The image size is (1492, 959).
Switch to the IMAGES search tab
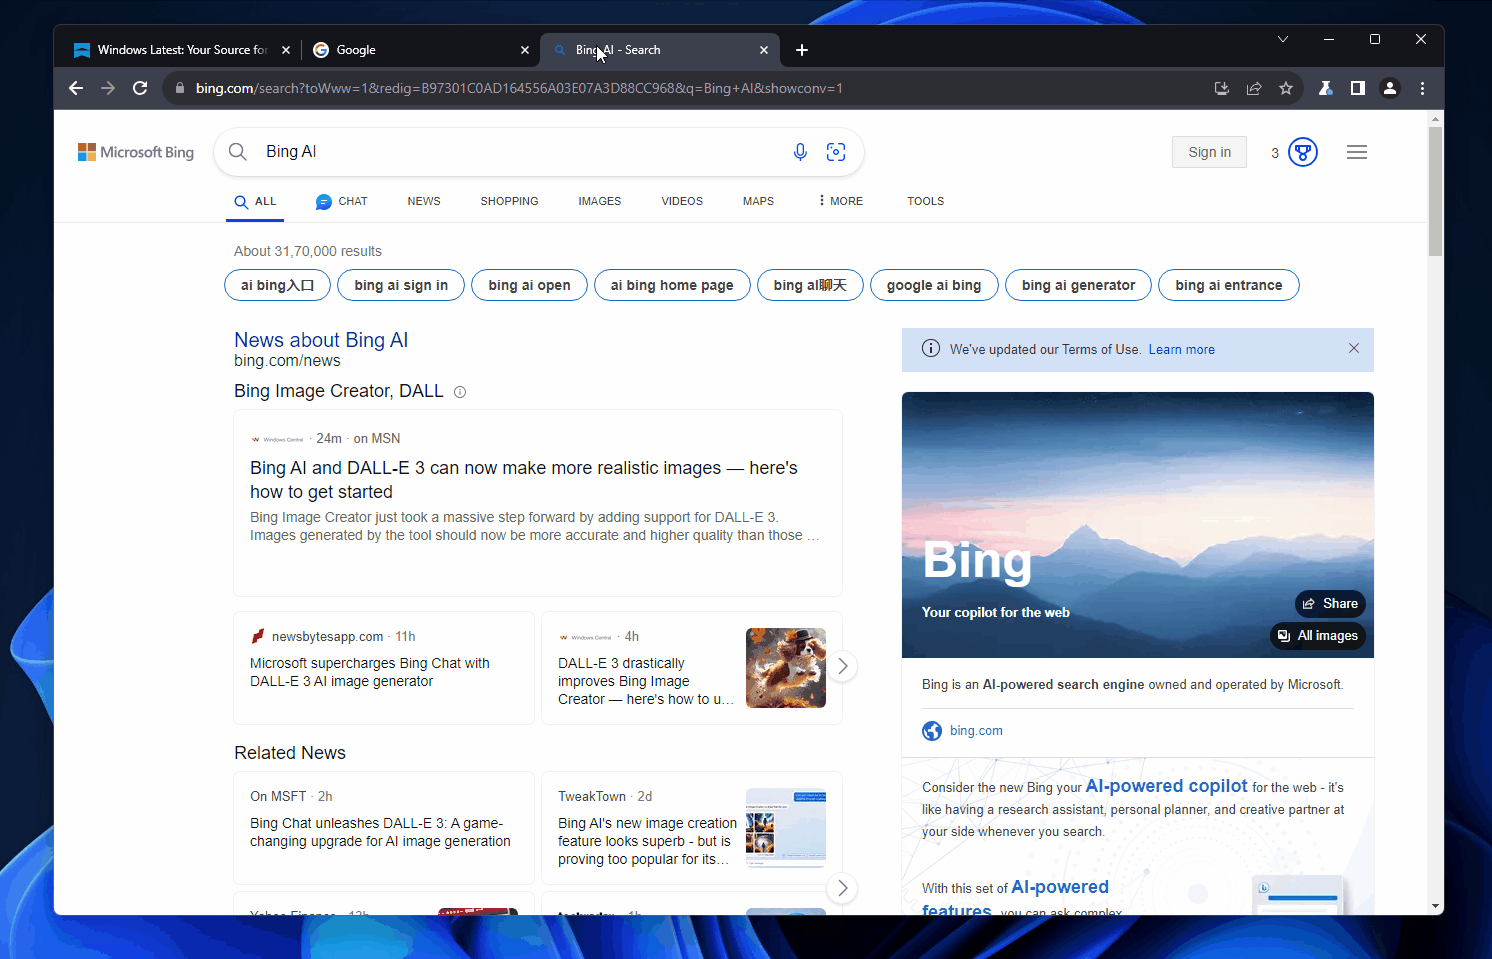pyautogui.click(x=599, y=201)
